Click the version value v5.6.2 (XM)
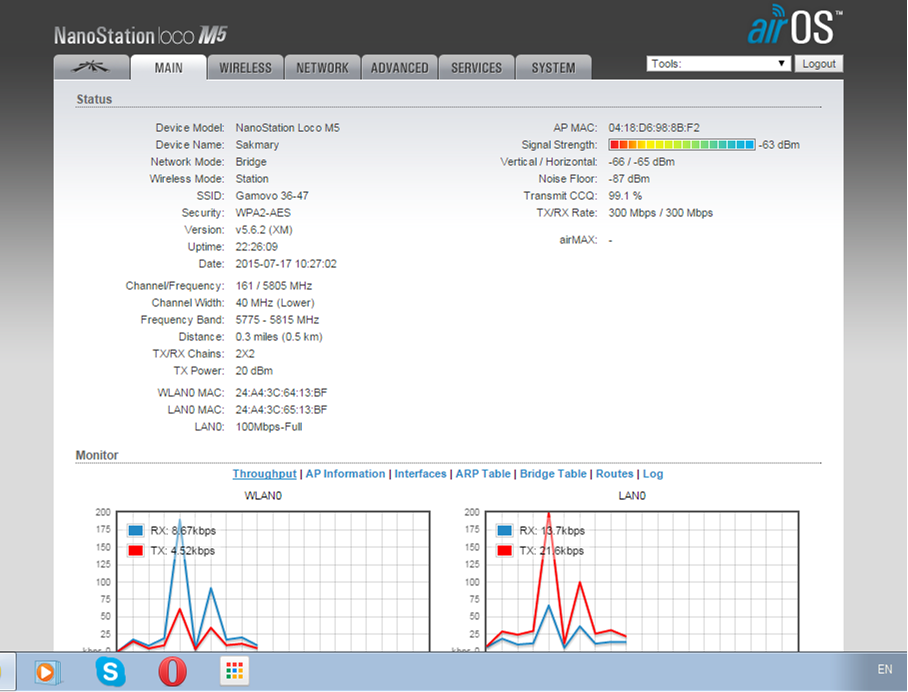The image size is (908, 692). 264,230
